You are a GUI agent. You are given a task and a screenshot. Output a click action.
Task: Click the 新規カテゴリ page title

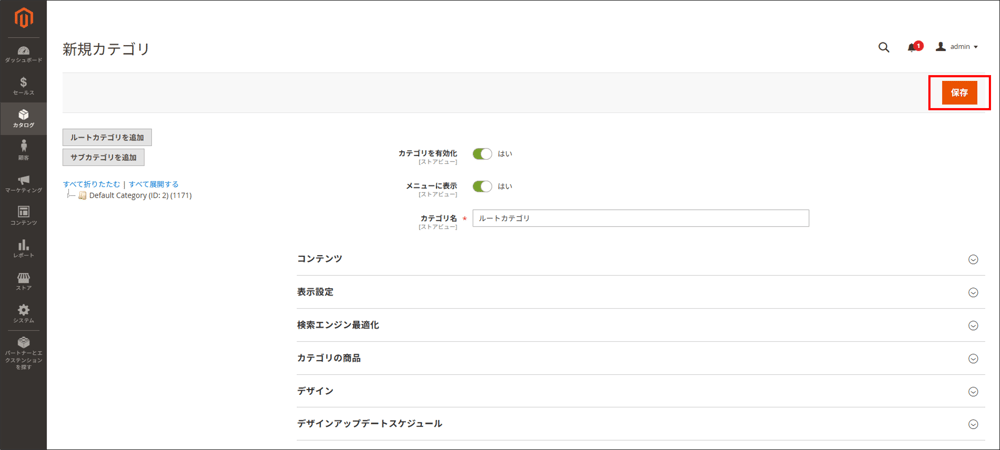(x=106, y=49)
